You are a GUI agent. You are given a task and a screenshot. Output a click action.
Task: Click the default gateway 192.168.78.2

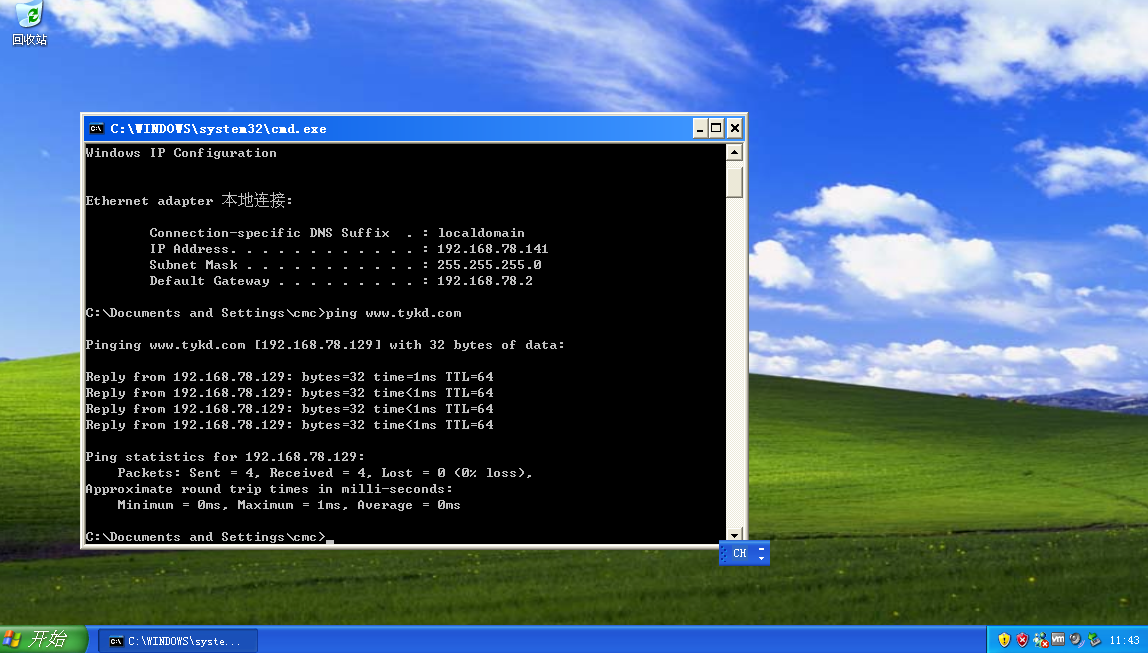click(x=485, y=281)
